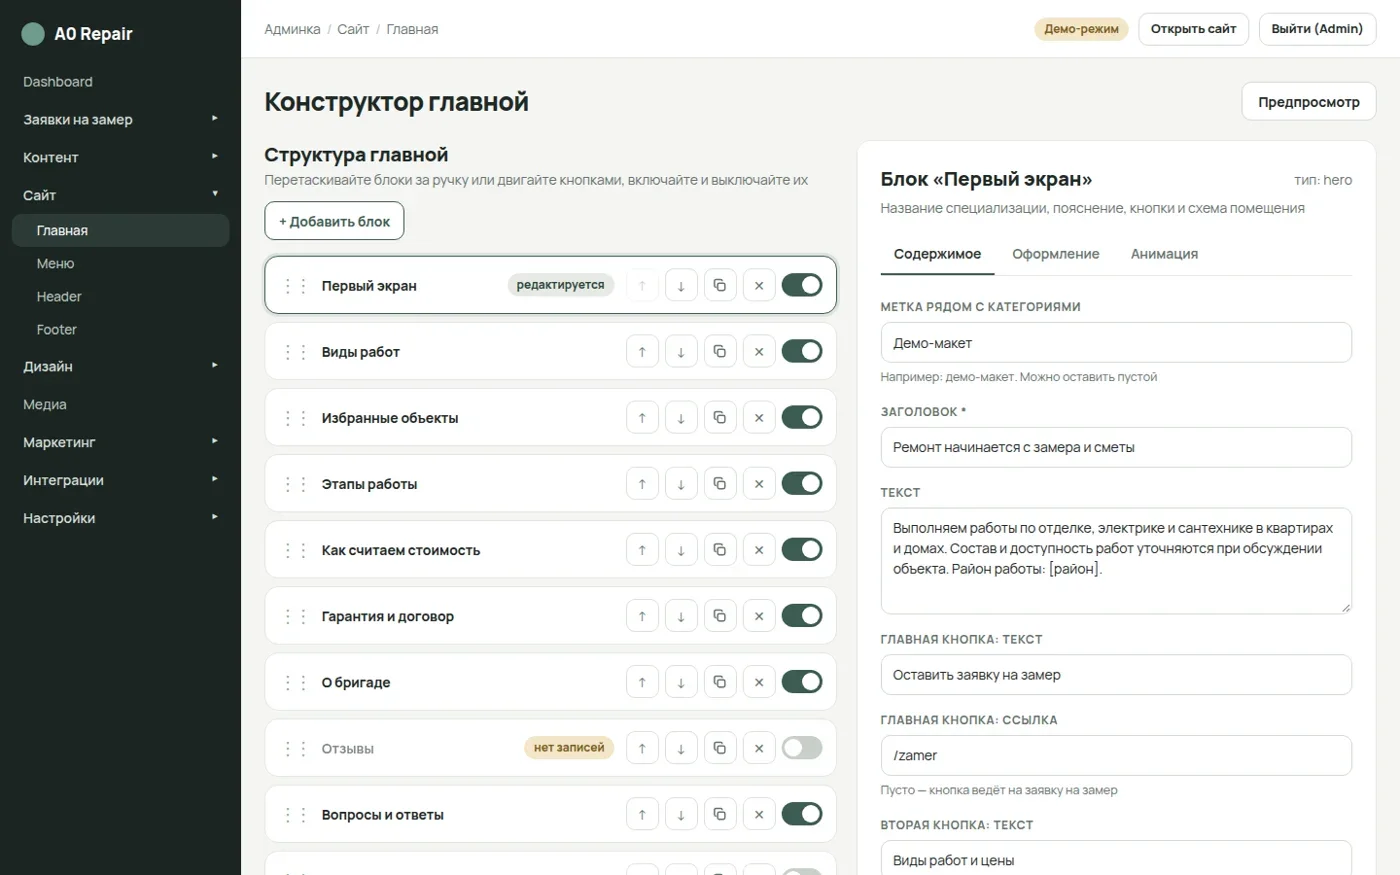Open the Предпросмотр preview

[1309, 102]
